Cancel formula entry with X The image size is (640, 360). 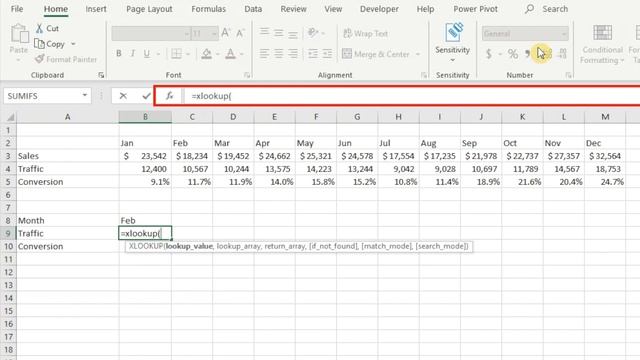(x=123, y=96)
